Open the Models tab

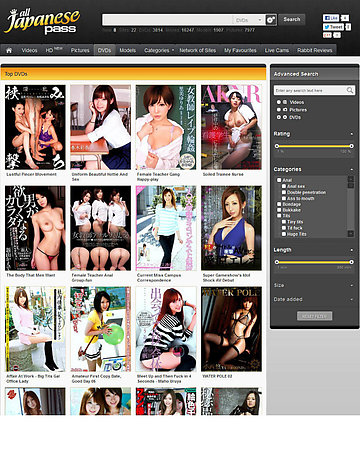click(x=128, y=50)
